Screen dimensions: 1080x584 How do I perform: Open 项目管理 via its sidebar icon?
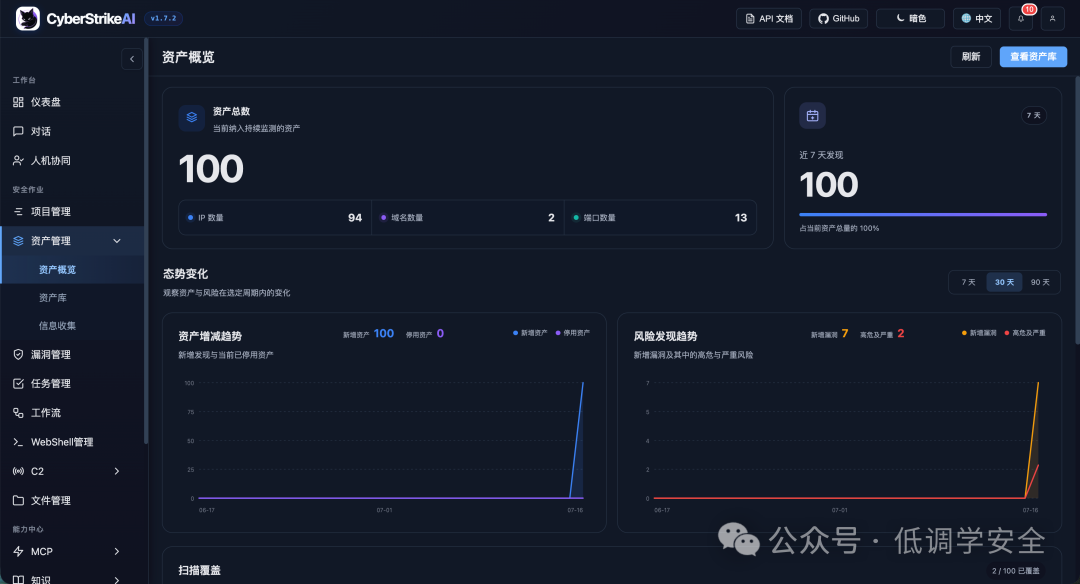click(x=19, y=211)
